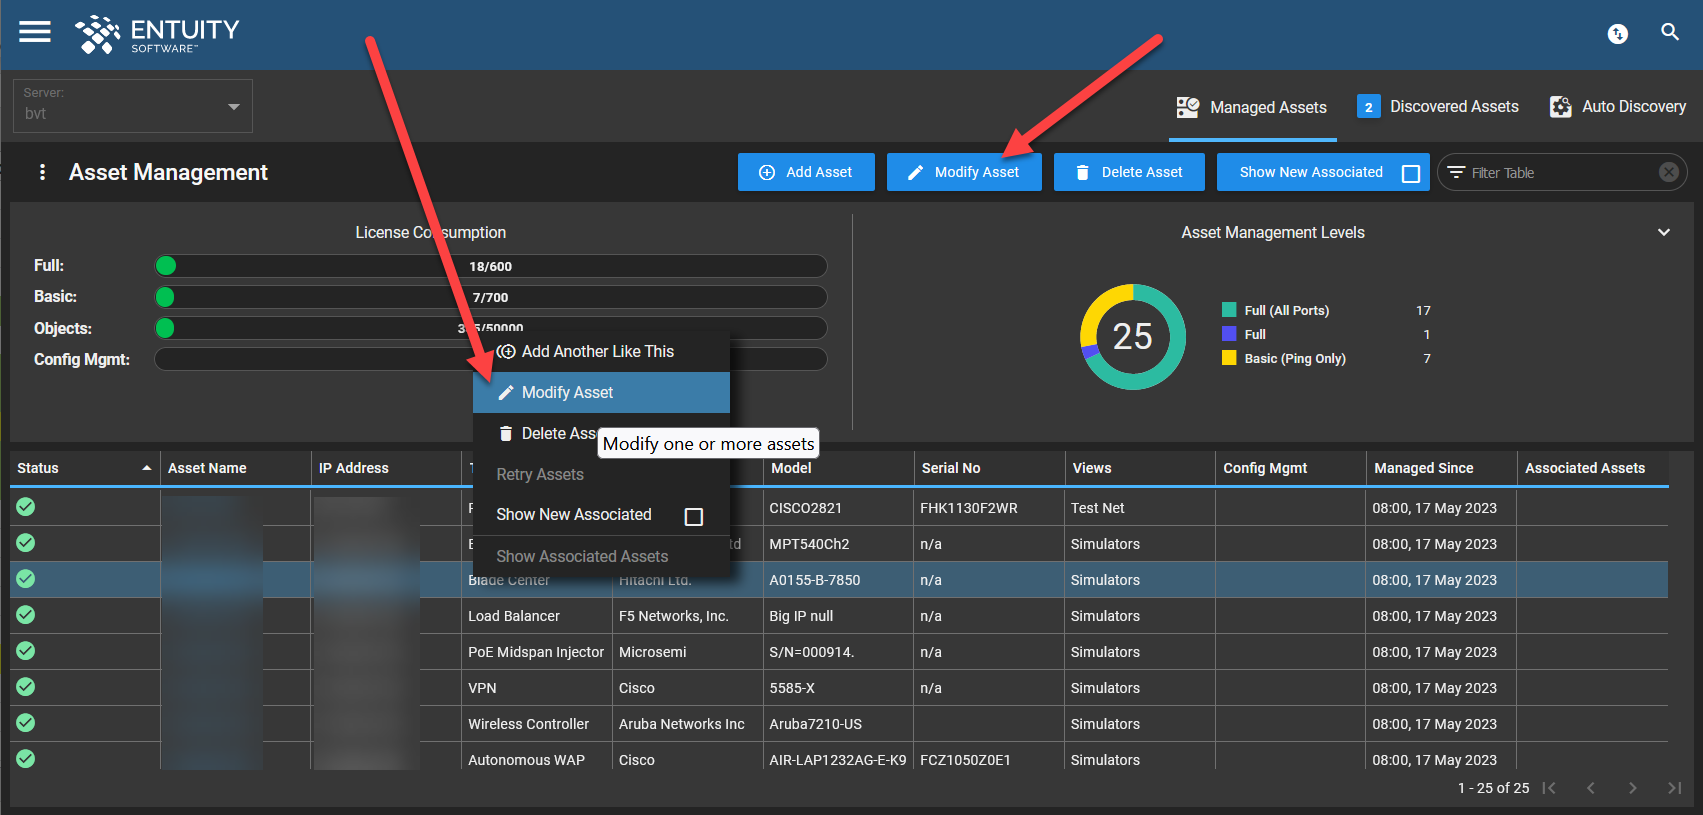Click the Full license consumption bar
This screenshot has height=815, width=1703.
[491, 266]
